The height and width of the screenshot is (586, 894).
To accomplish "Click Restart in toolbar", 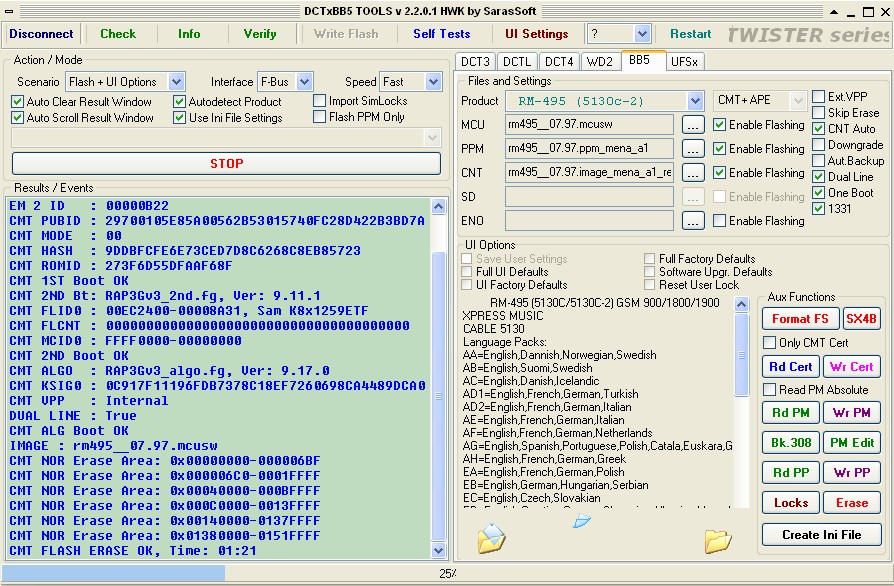I will [x=690, y=34].
